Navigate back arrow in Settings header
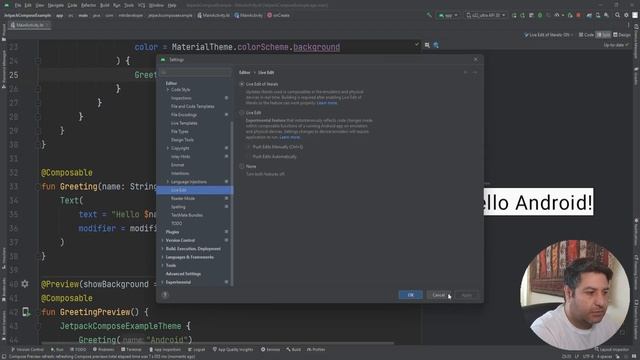 point(465,72)
